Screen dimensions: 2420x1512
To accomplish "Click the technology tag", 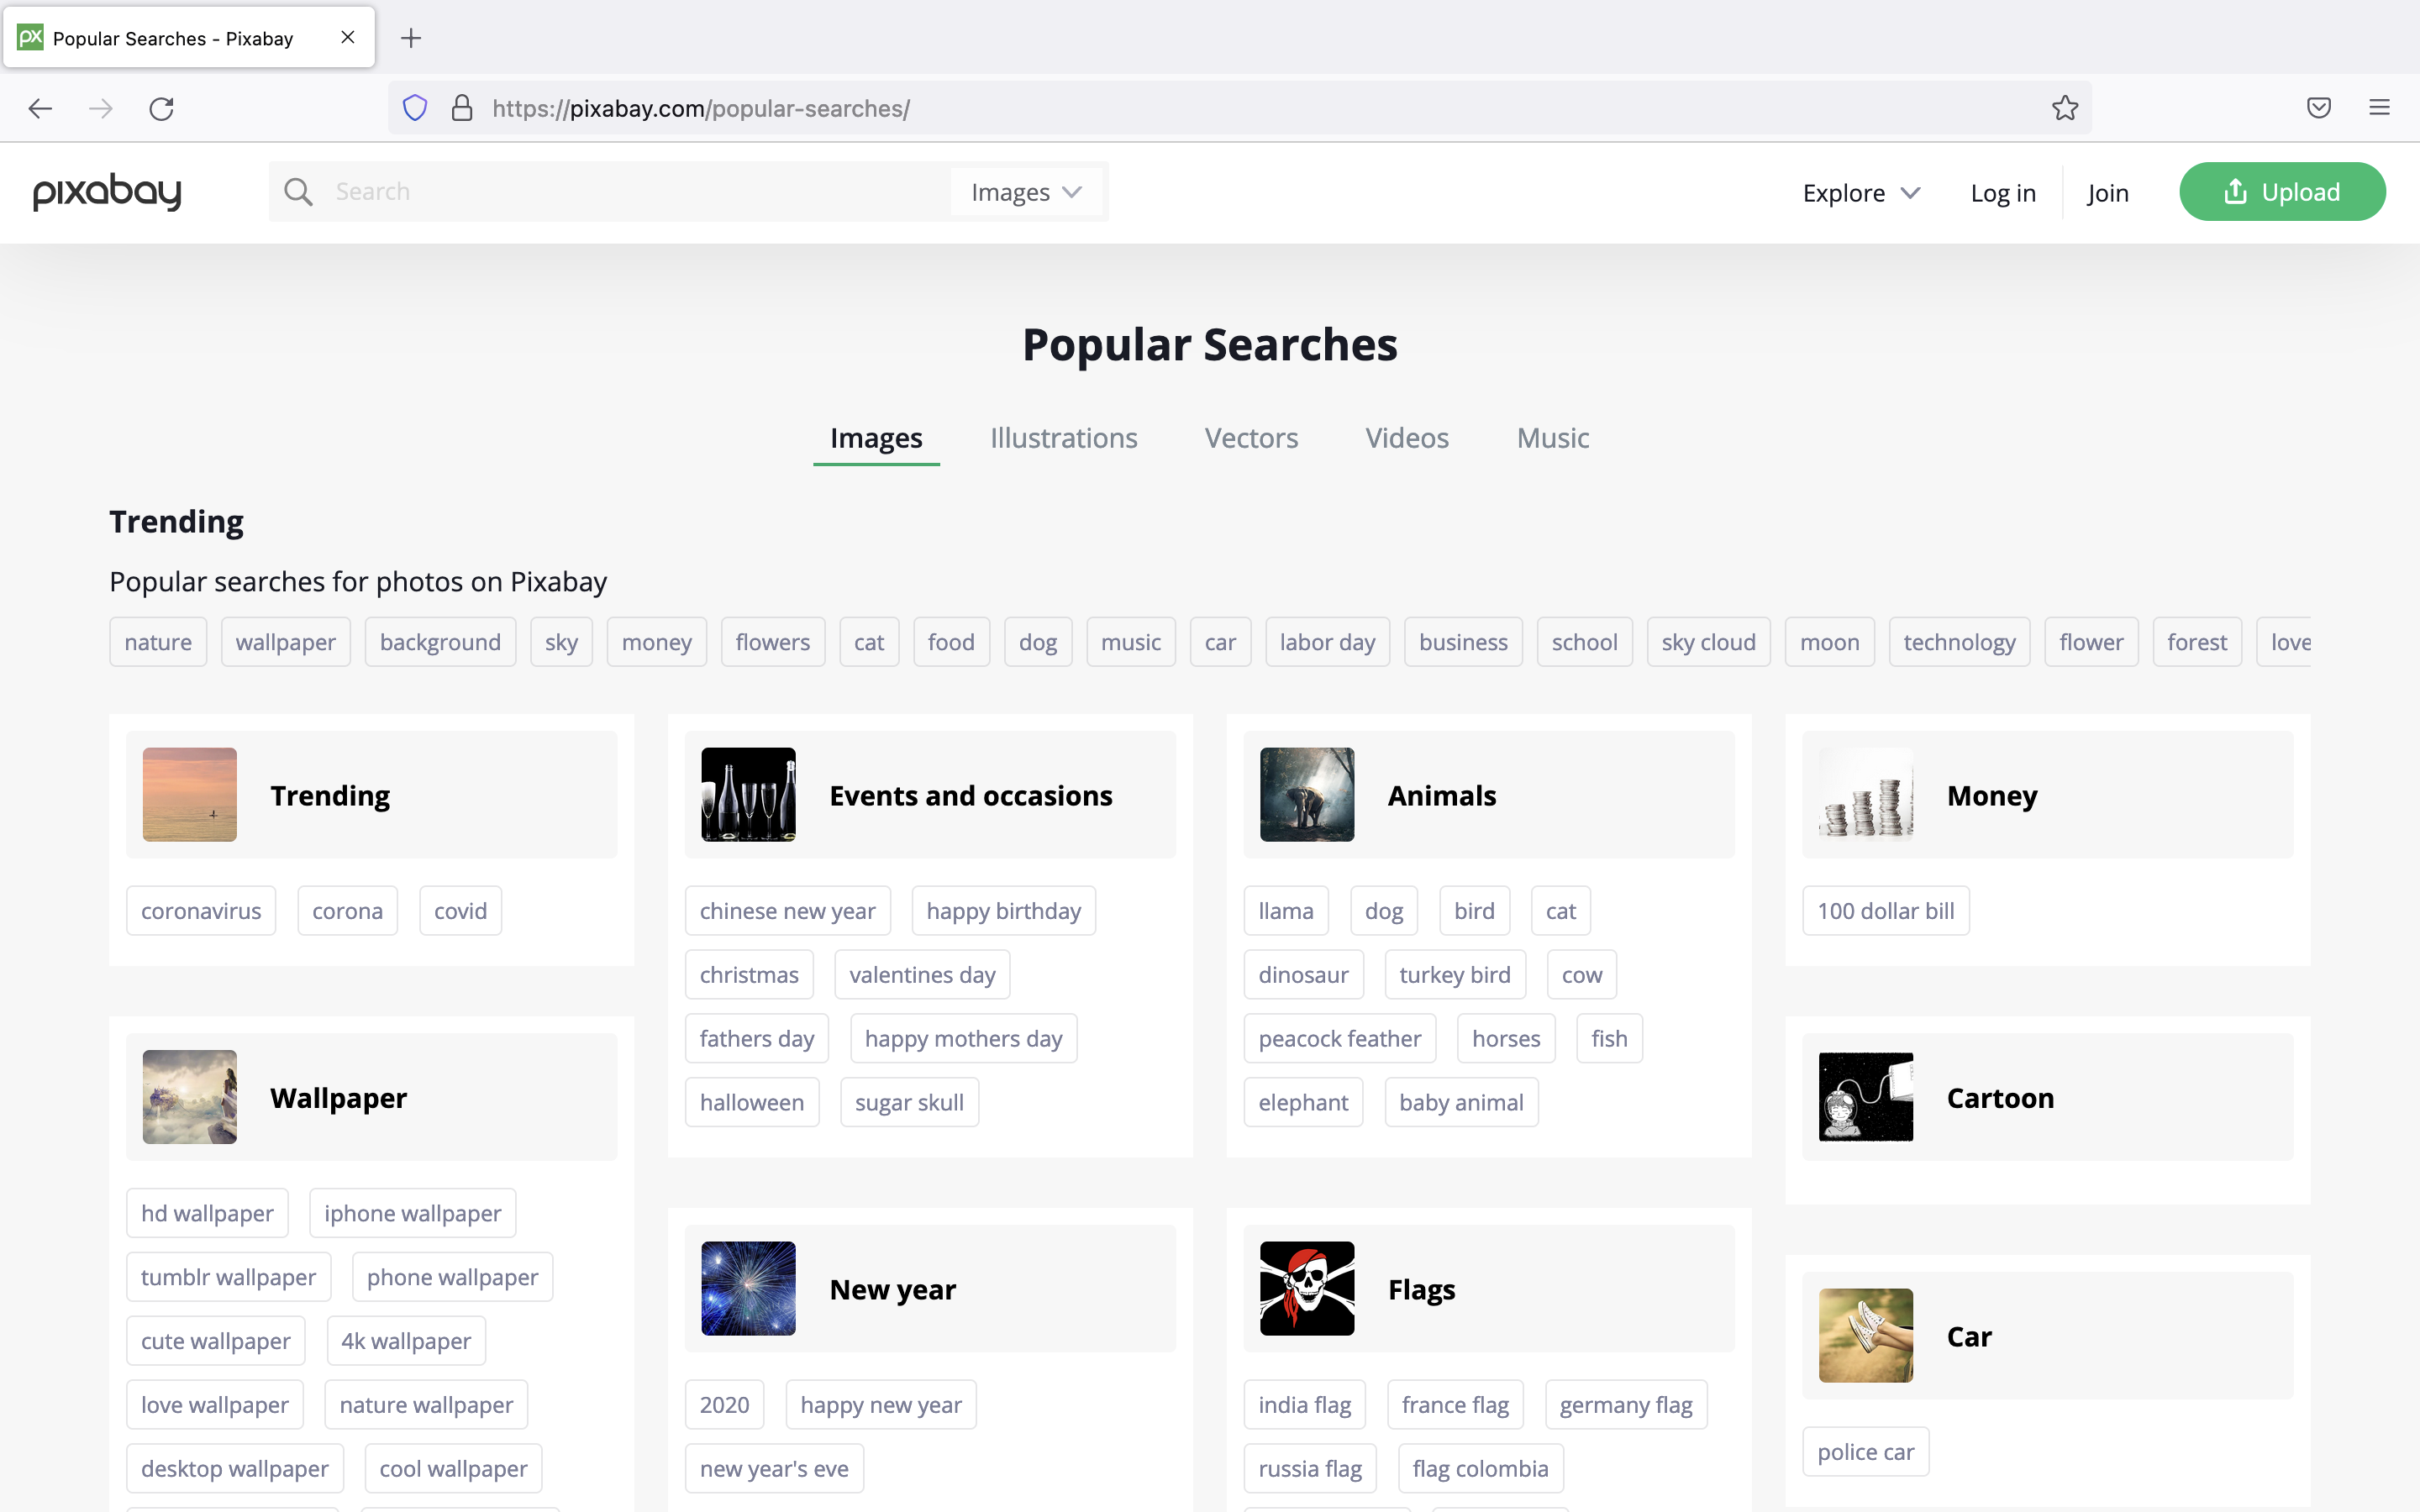I will 1959,642.
